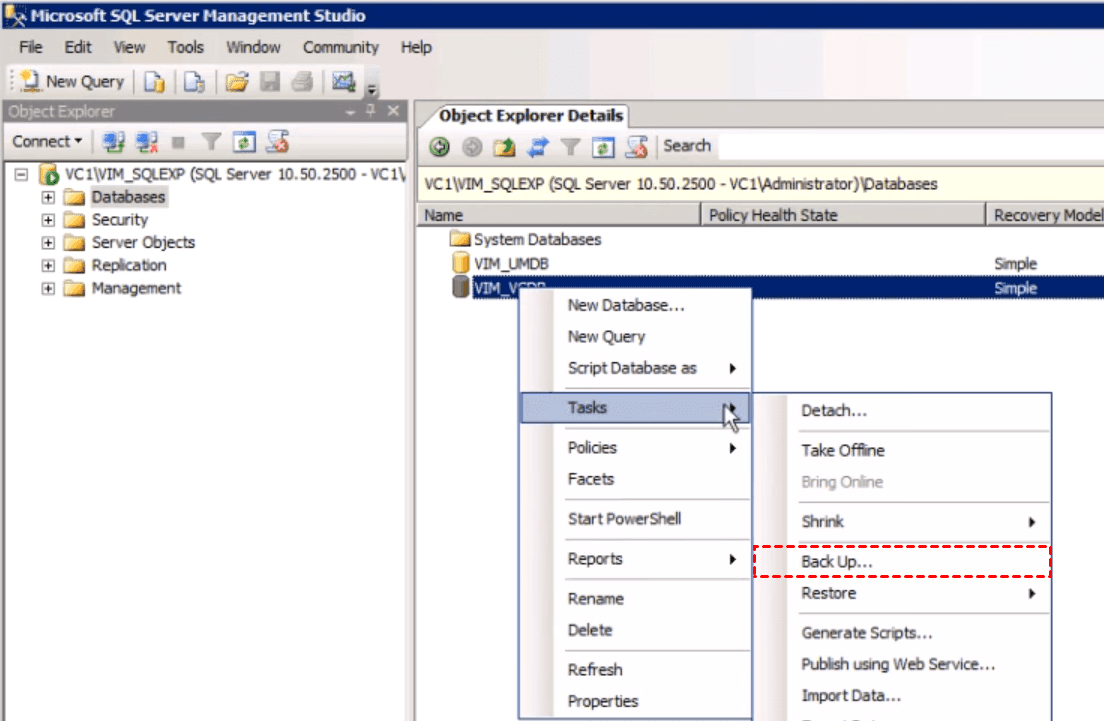Select Server Objects in the tree
The width and height of the screenshot is (1104, 721).
point(143,242)
